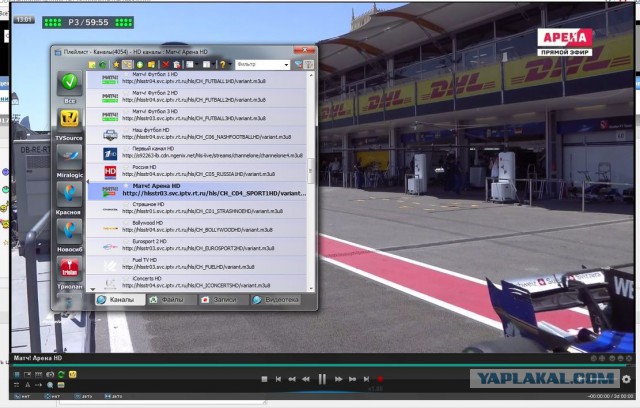Select channel Eurosport 2 HD
Screen dimensions: 640x408
196,245
